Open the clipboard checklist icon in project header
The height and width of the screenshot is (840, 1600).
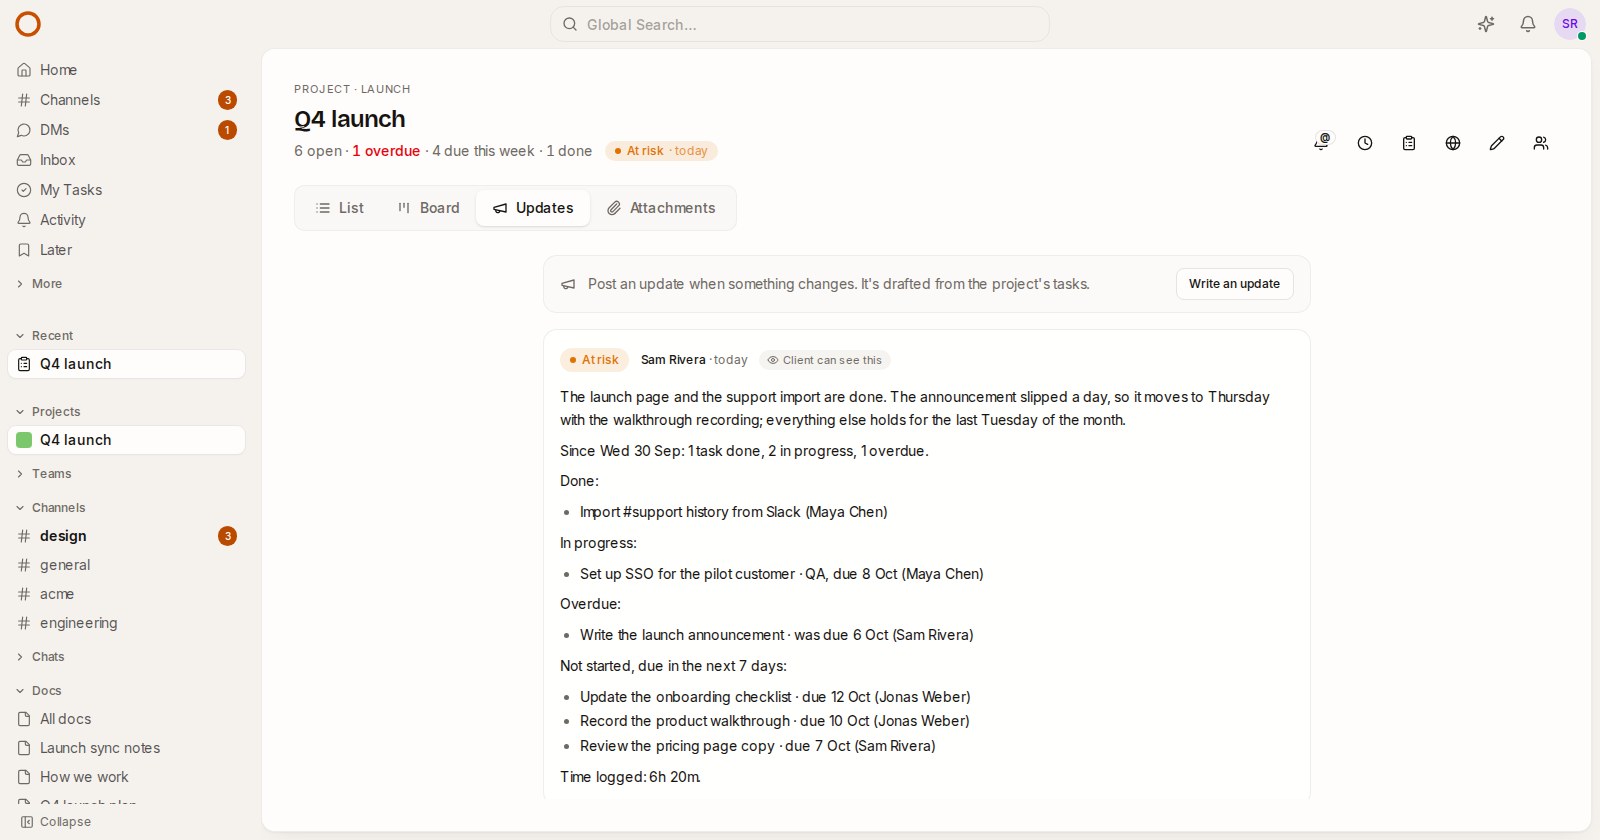[x=1409, y=143]
